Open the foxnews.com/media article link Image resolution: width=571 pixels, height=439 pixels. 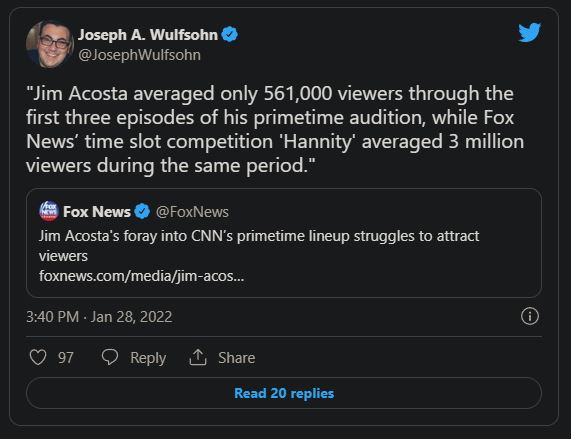pyautogui.click(x=142, y=276)
